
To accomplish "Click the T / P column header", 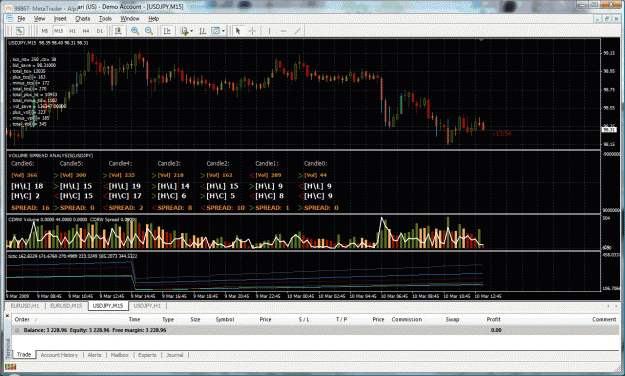I will 342,319.
